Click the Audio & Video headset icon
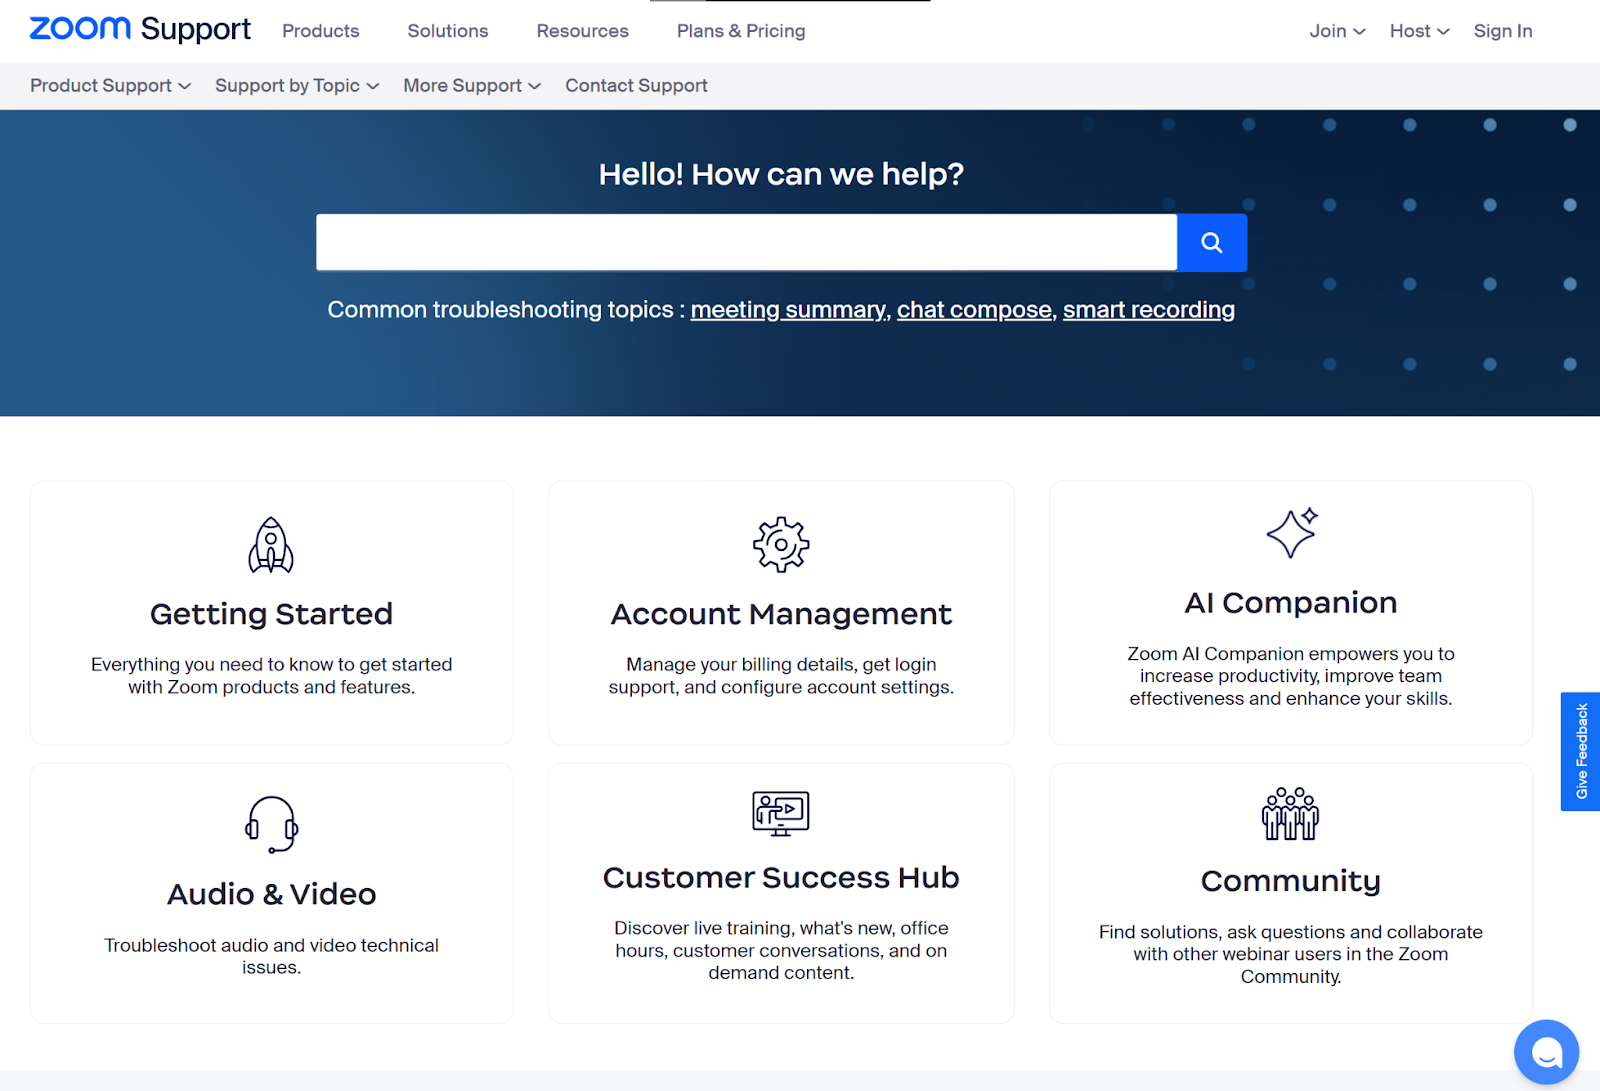1600x1091 pixels. pos(271,825)
